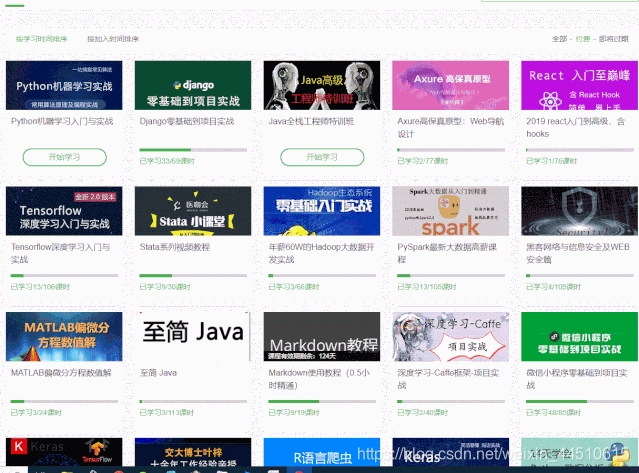The image size is (639, 473).
Task: Filter courses by 付费
Action: (x=583, y=39)
